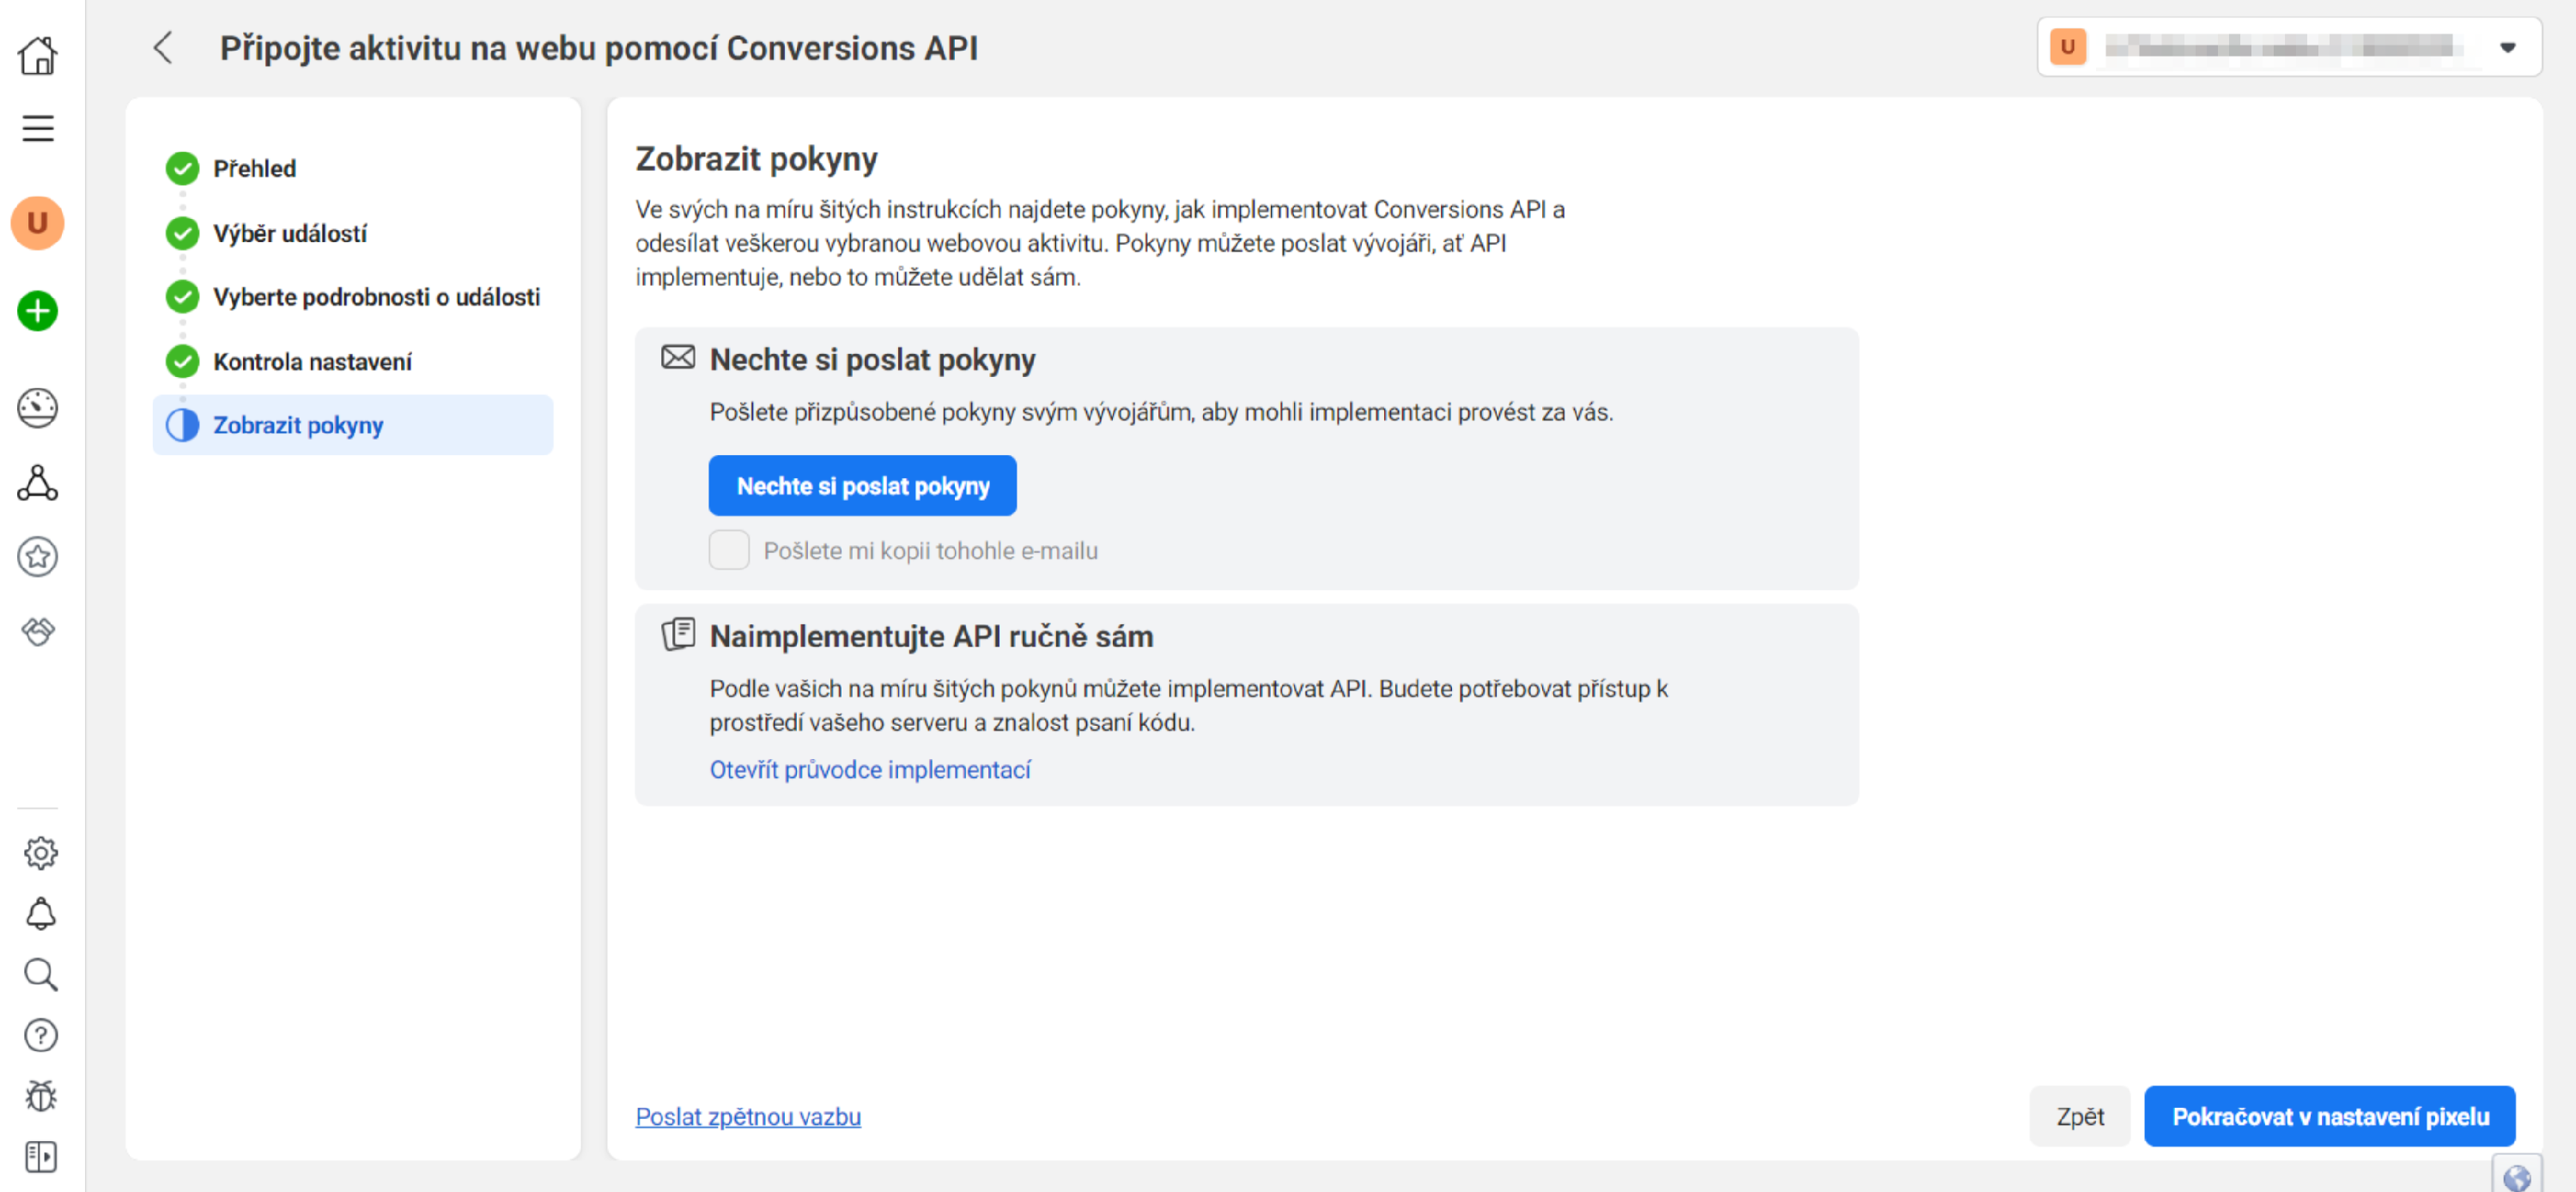The height and width of the screenshot is (1192, 2576).
Task: Open the Home icon in sidebar
Action: click(38, 55)
